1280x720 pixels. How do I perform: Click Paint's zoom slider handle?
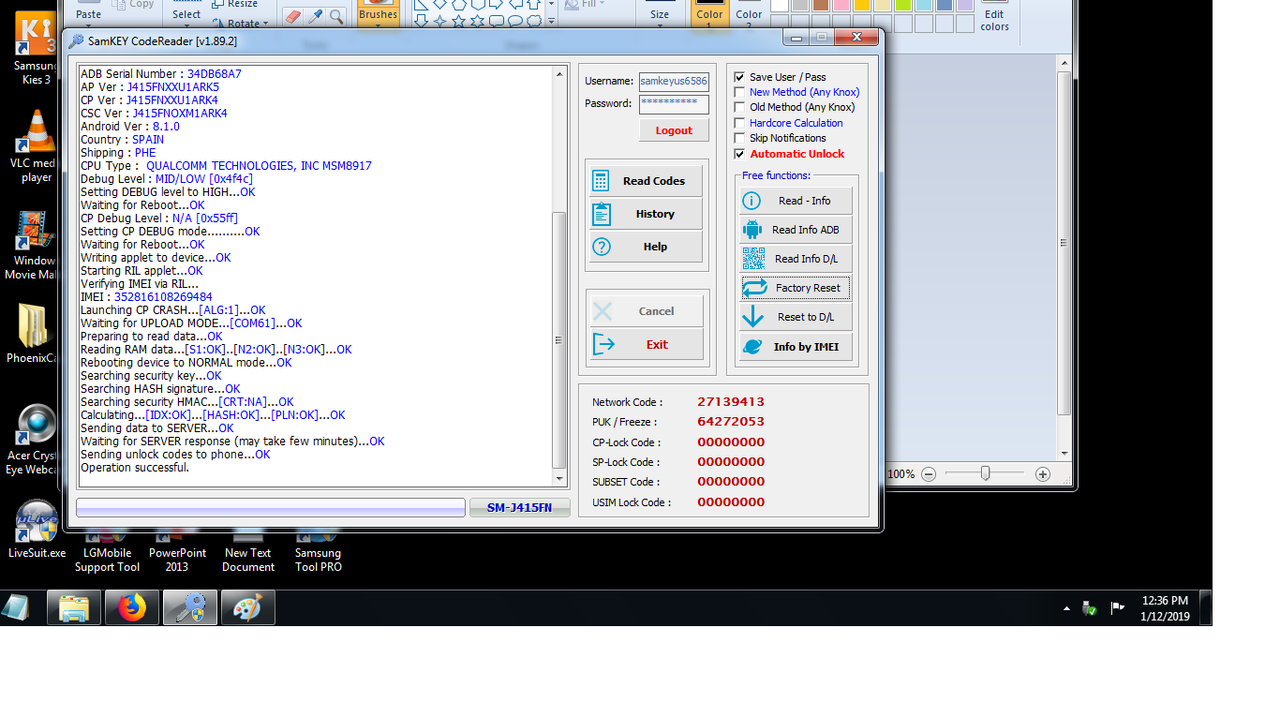(x=985, y=474)
